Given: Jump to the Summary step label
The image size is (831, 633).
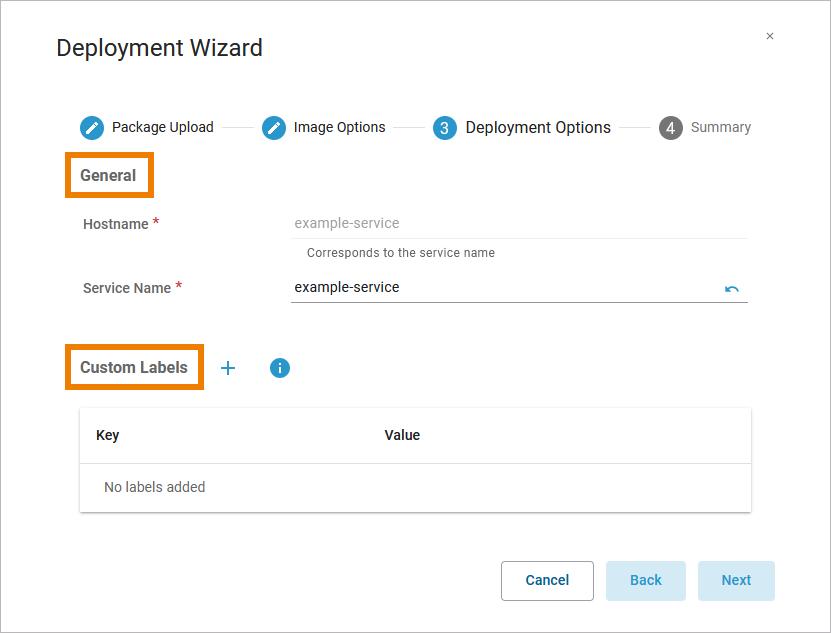Looking at the screenshot, I should click(x=720, y=128).
